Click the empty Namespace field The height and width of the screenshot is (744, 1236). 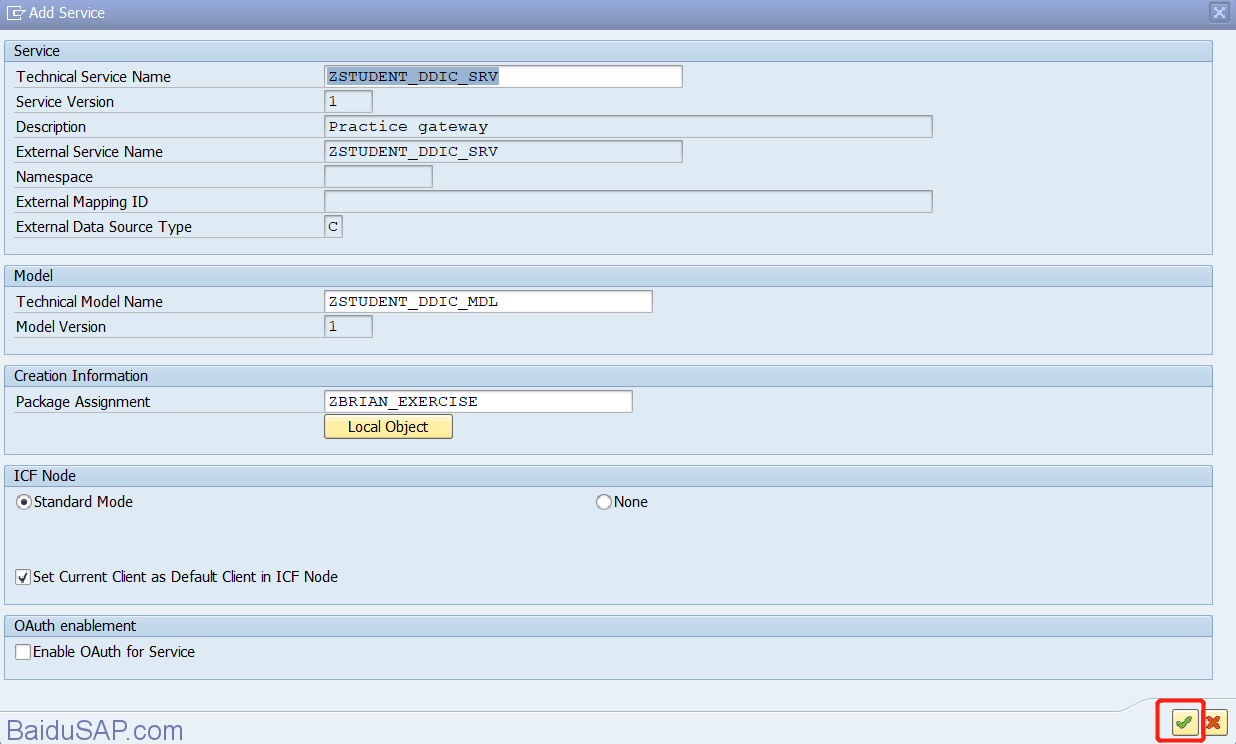point(378,177)
